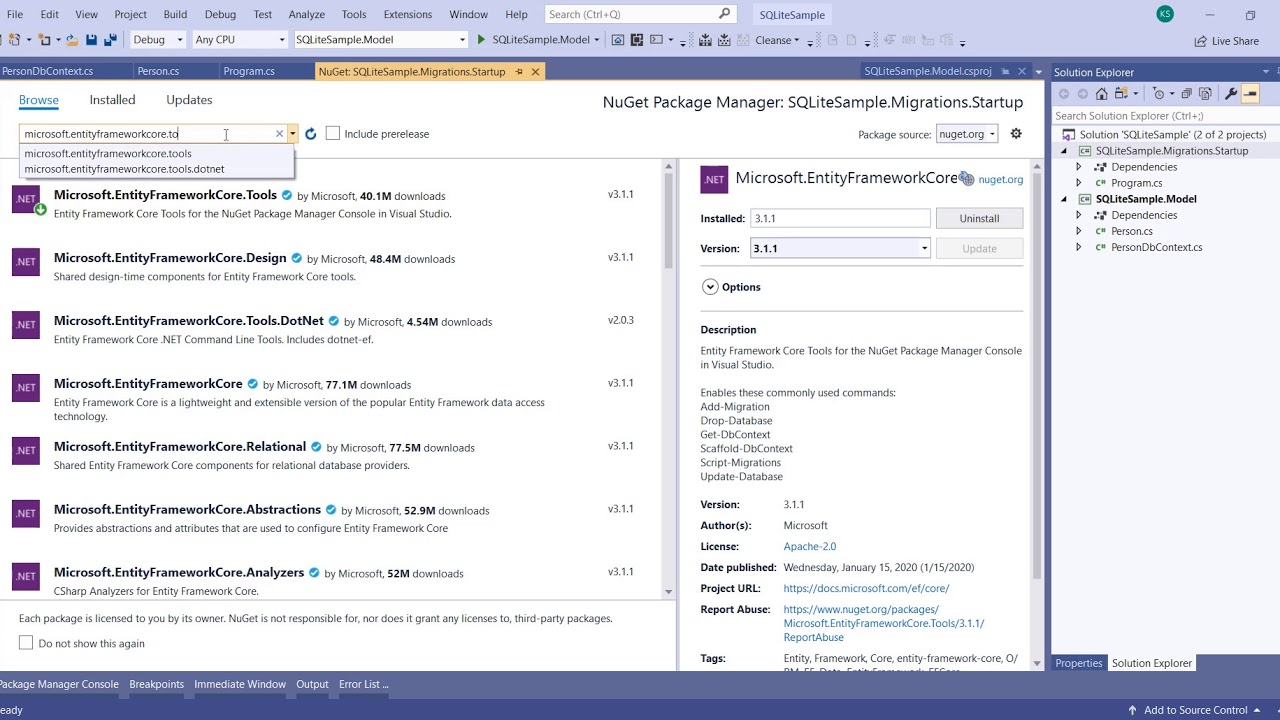
Task: Click the green Start debugging arrow
Action: [481, 40]
